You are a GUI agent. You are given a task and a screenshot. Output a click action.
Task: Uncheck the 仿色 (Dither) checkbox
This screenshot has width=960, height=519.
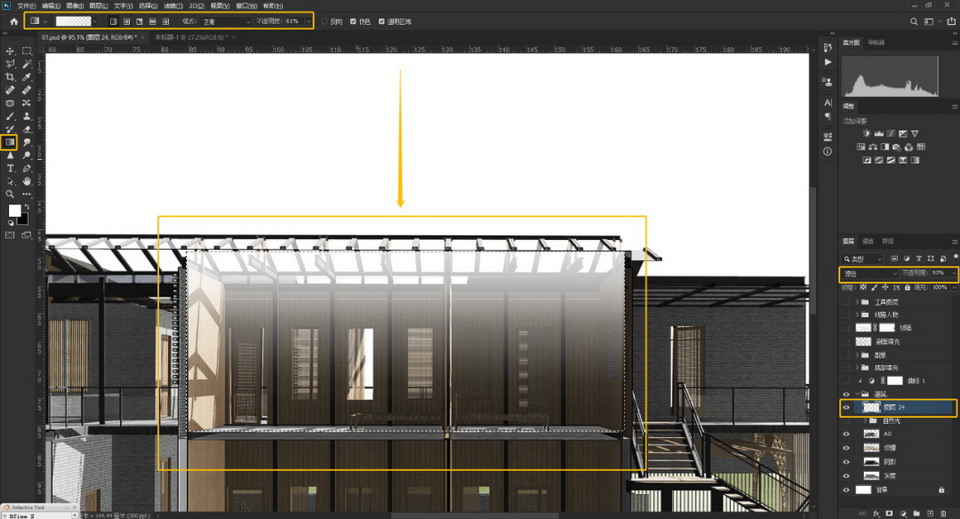353,21
